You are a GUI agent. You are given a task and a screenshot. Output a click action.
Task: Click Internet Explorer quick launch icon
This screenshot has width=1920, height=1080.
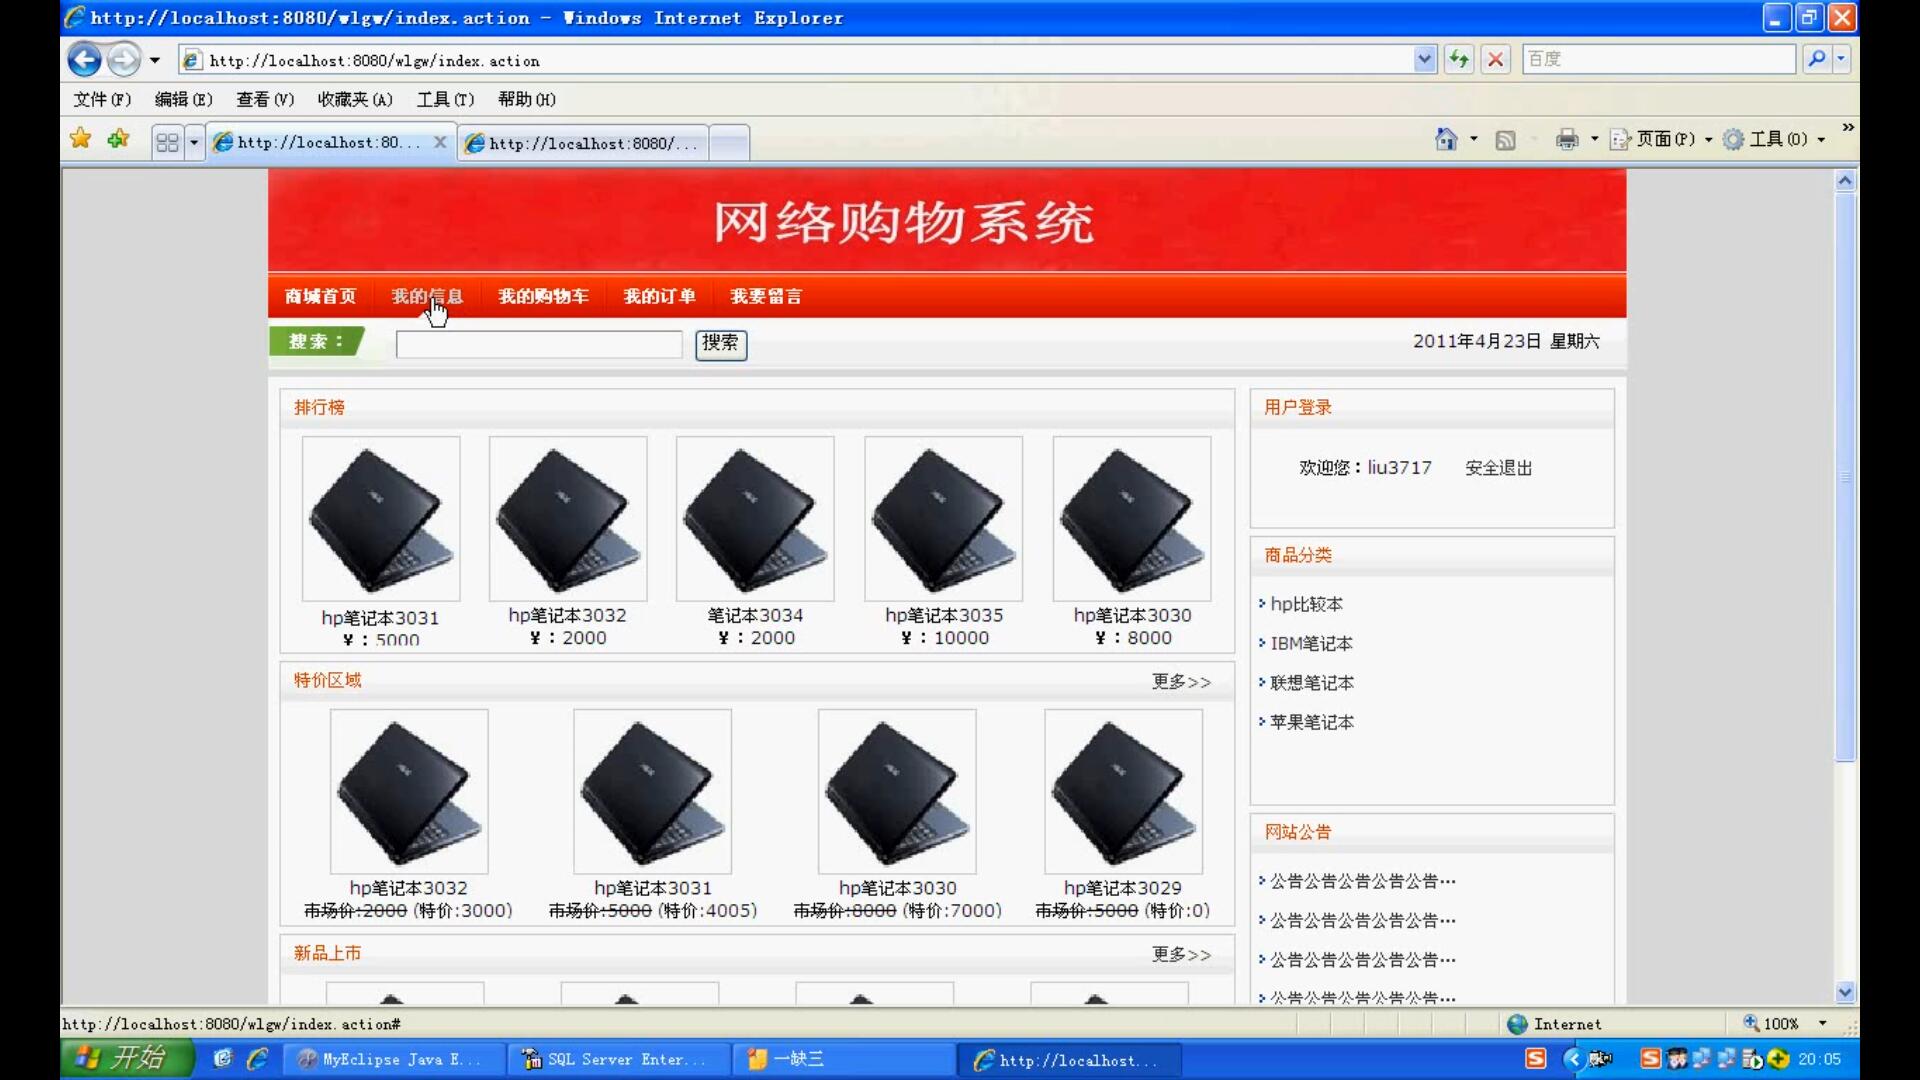(257, 1058)
